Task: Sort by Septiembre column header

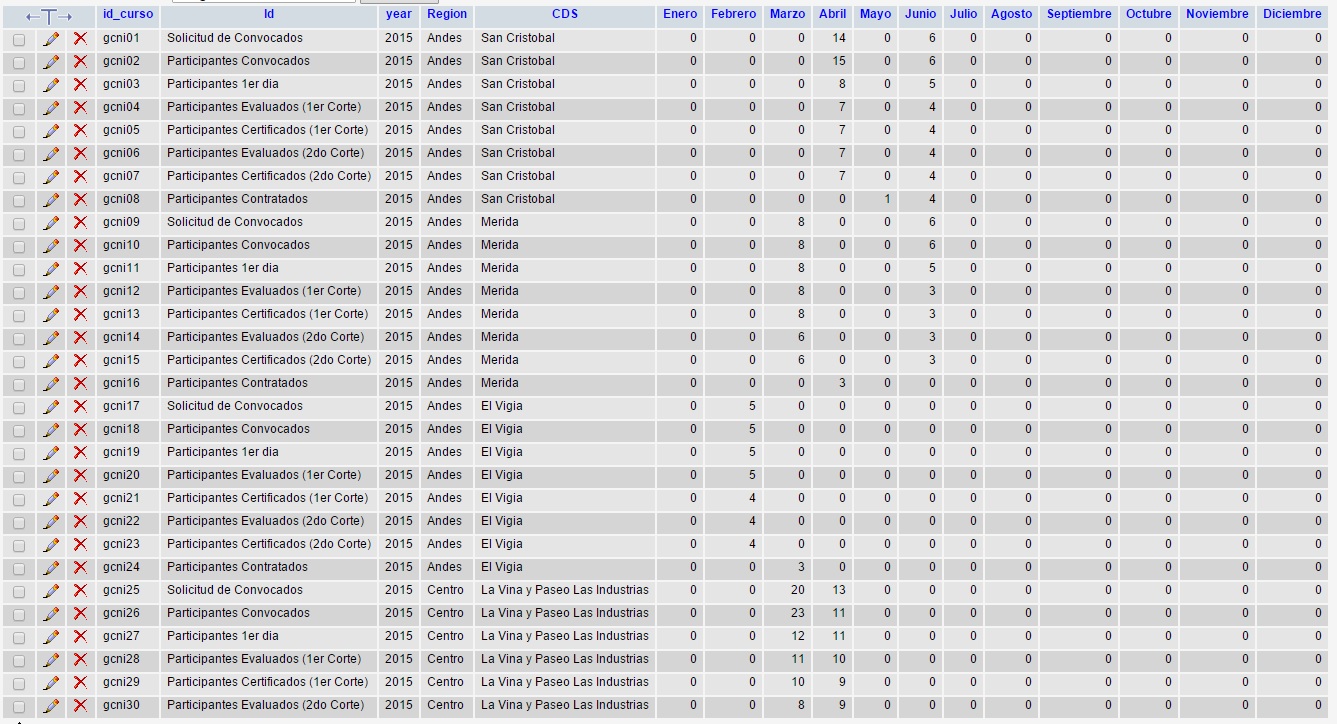Action: pos(1079,14)
